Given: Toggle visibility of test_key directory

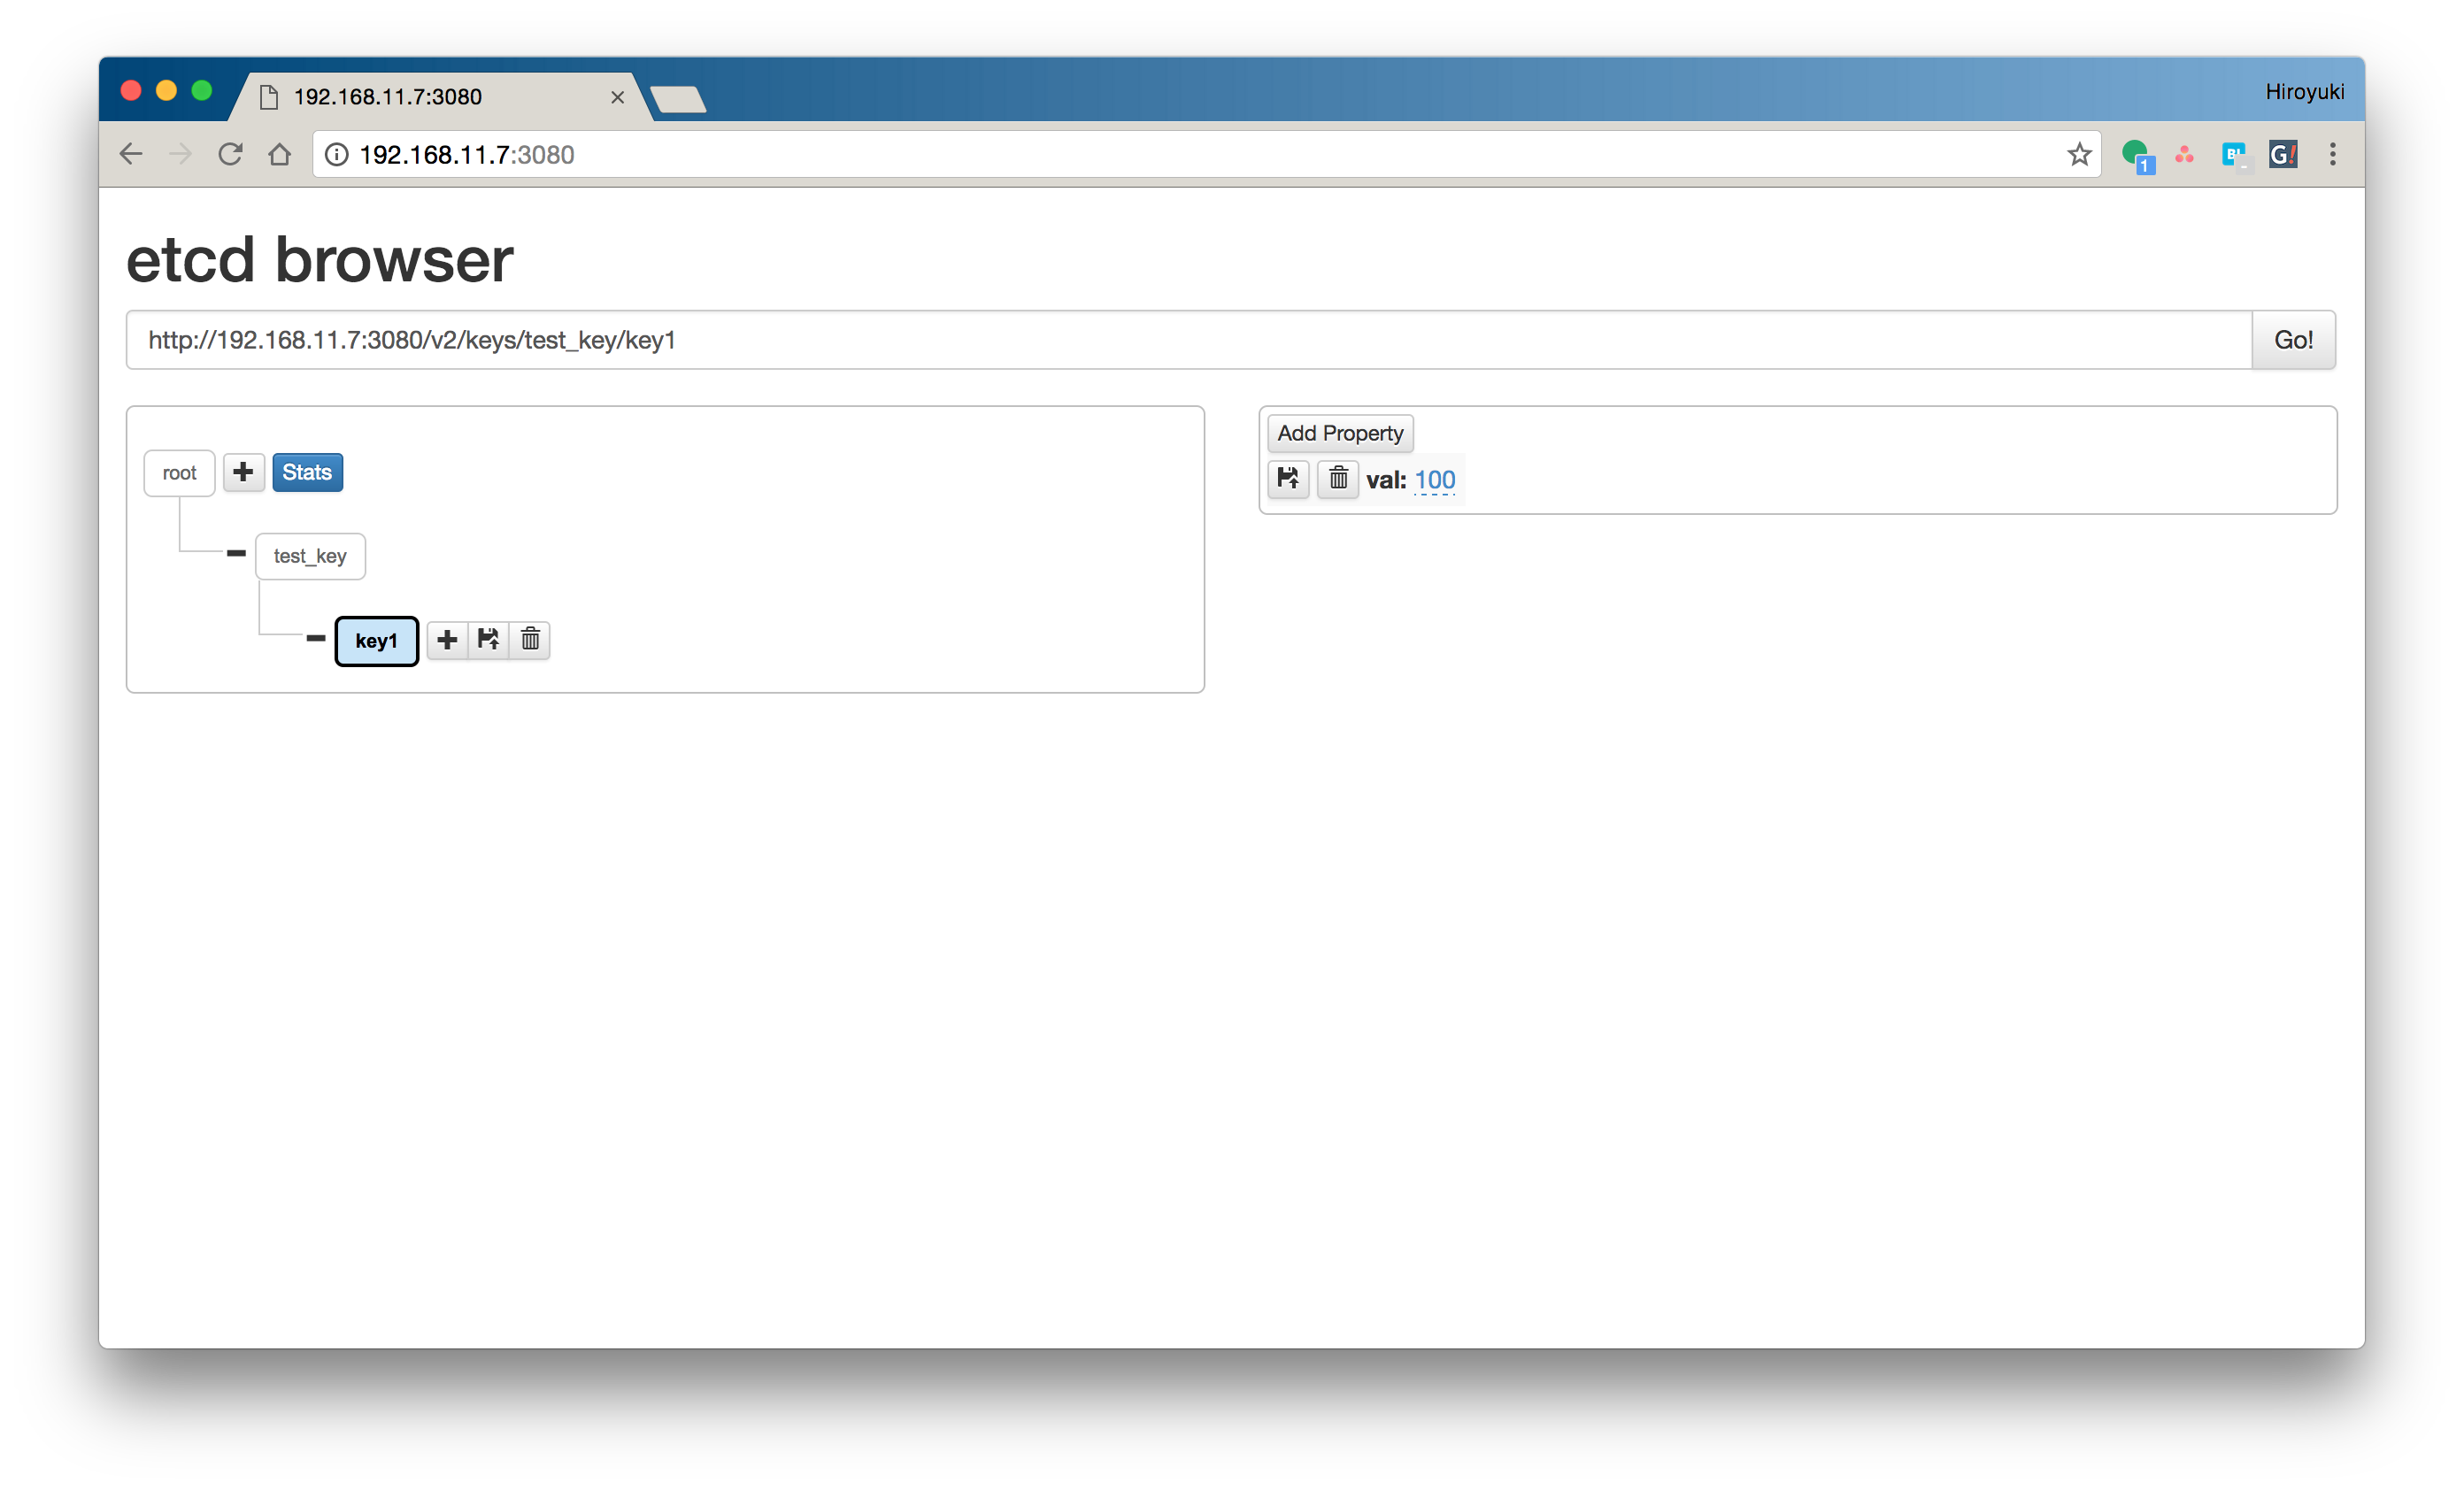Looking at the screenshot, I should 235,556.
